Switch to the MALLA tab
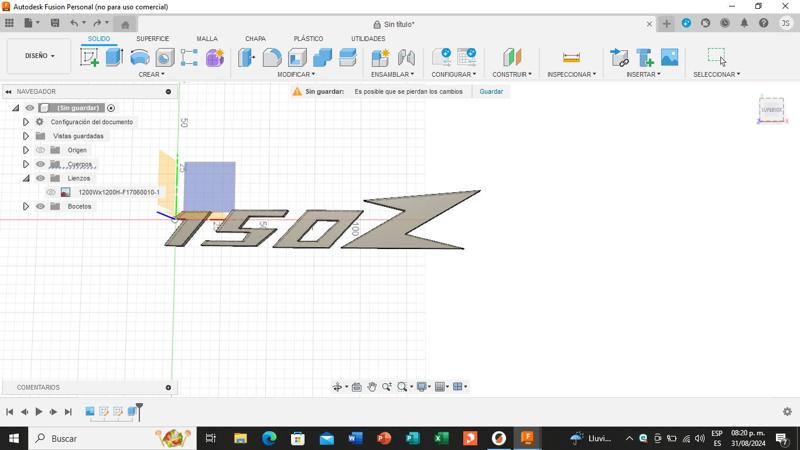 [207, 39]
